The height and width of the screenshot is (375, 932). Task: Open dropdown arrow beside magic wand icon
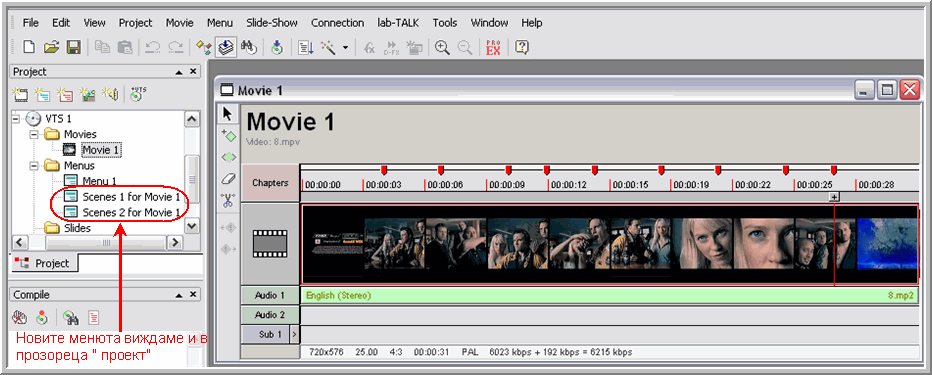coord(345,48)
